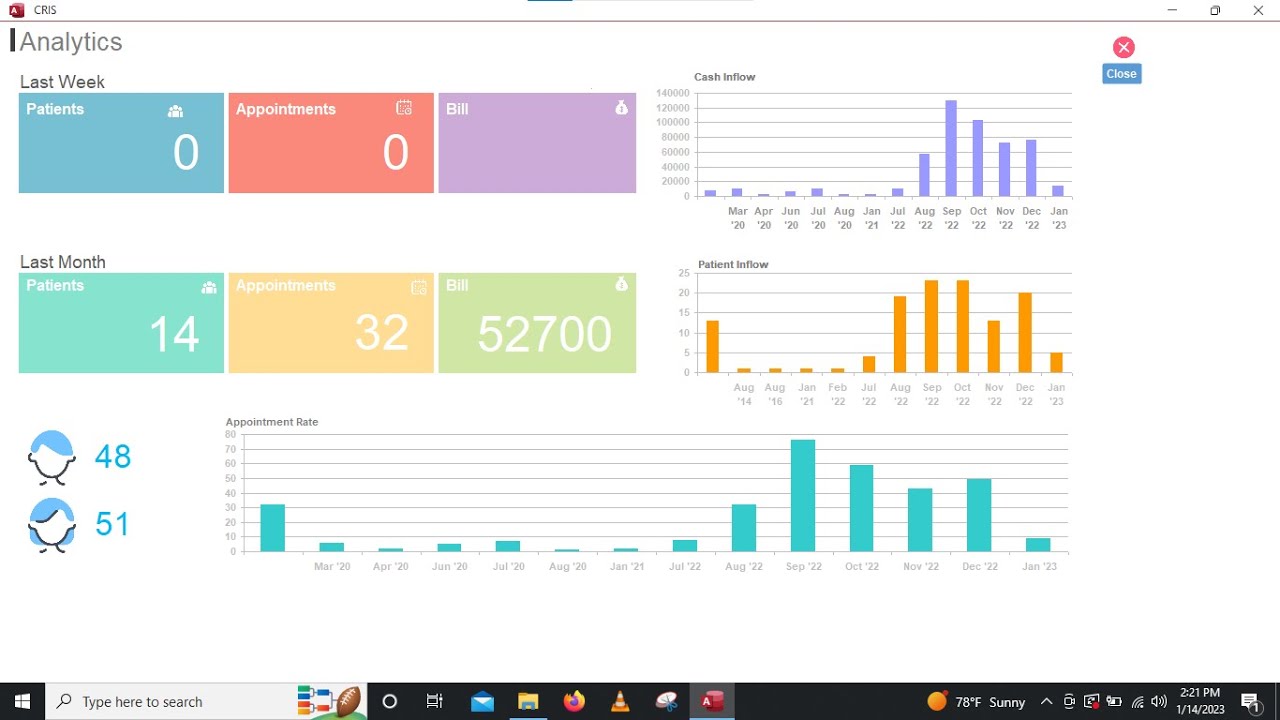Click the taskbar search box
The width and height of the screenshot is (1280, 720).
click(206, 701)
